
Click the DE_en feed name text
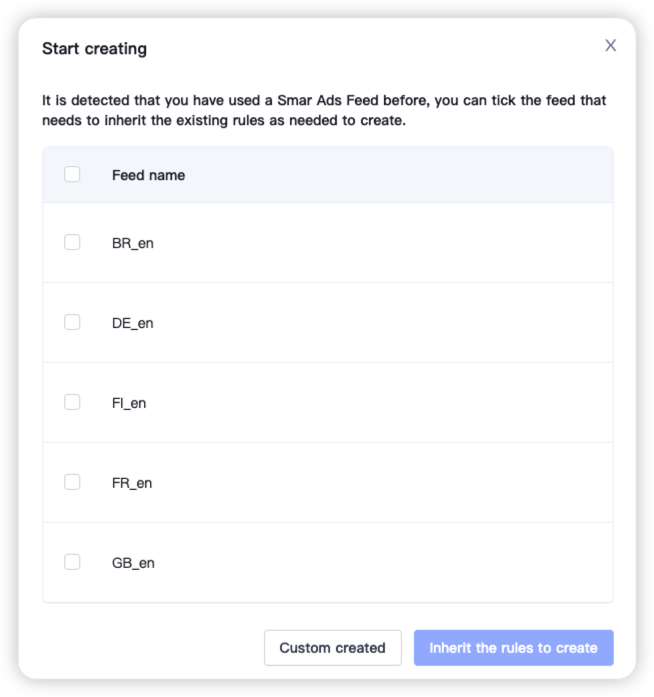pos(133,323)
